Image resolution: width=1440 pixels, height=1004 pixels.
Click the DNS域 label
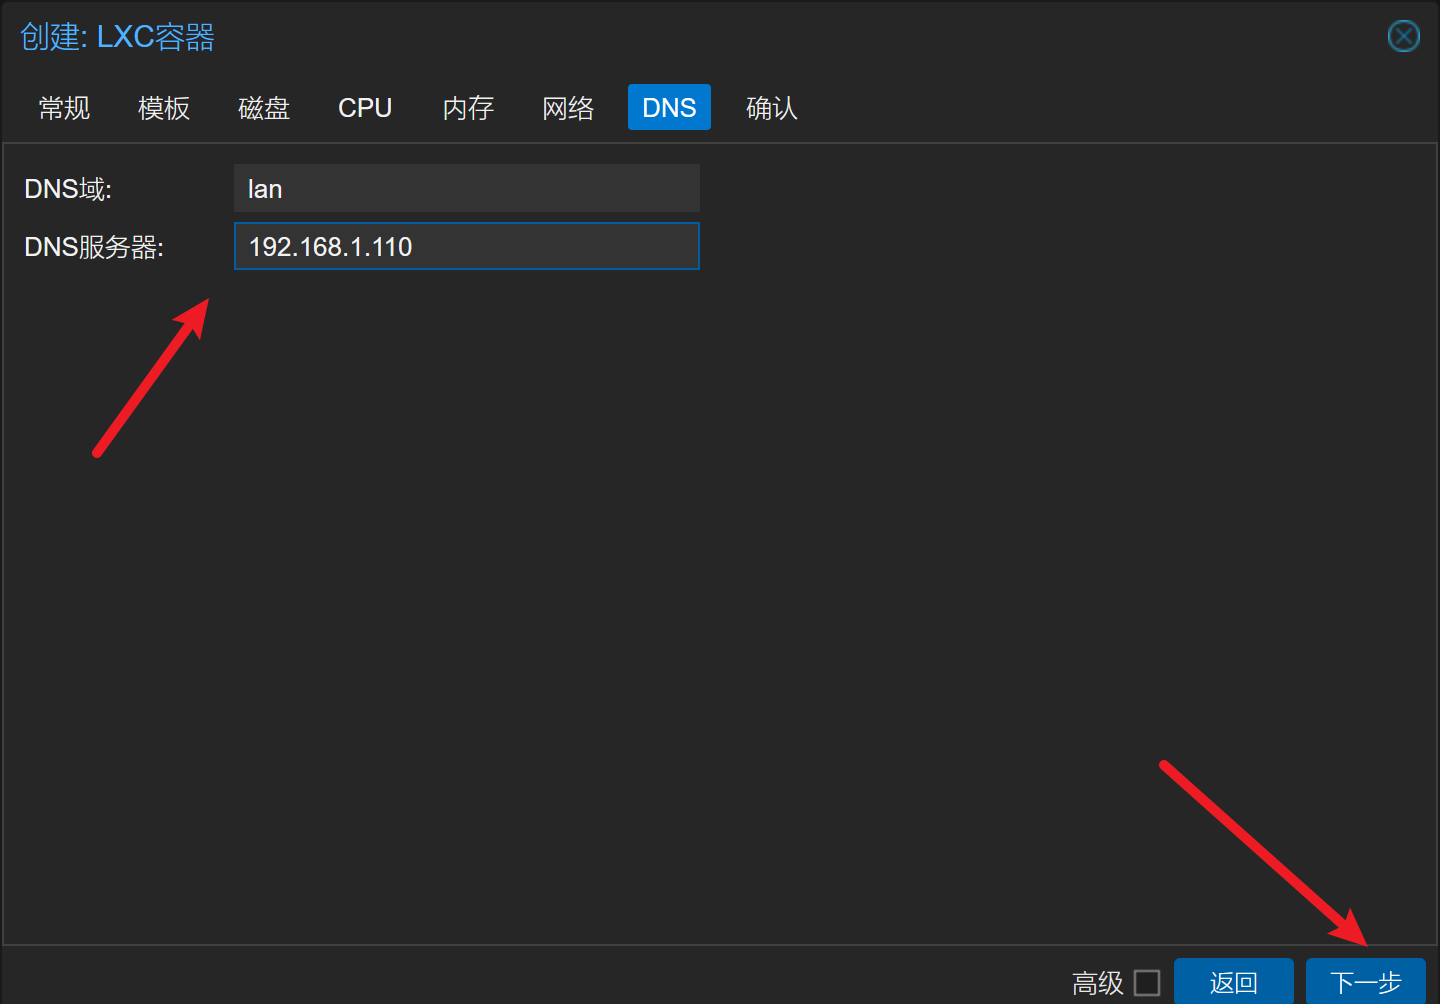point(68,189)
